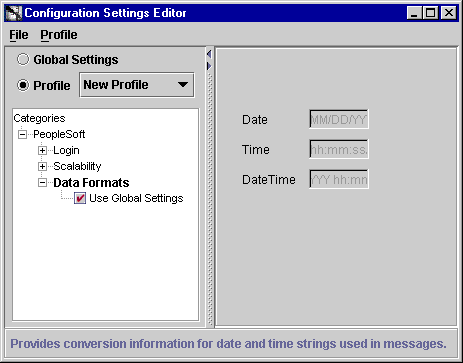Maximize the Configuration Settings Editor window
The image size is (463, 363).
point(430,13)
